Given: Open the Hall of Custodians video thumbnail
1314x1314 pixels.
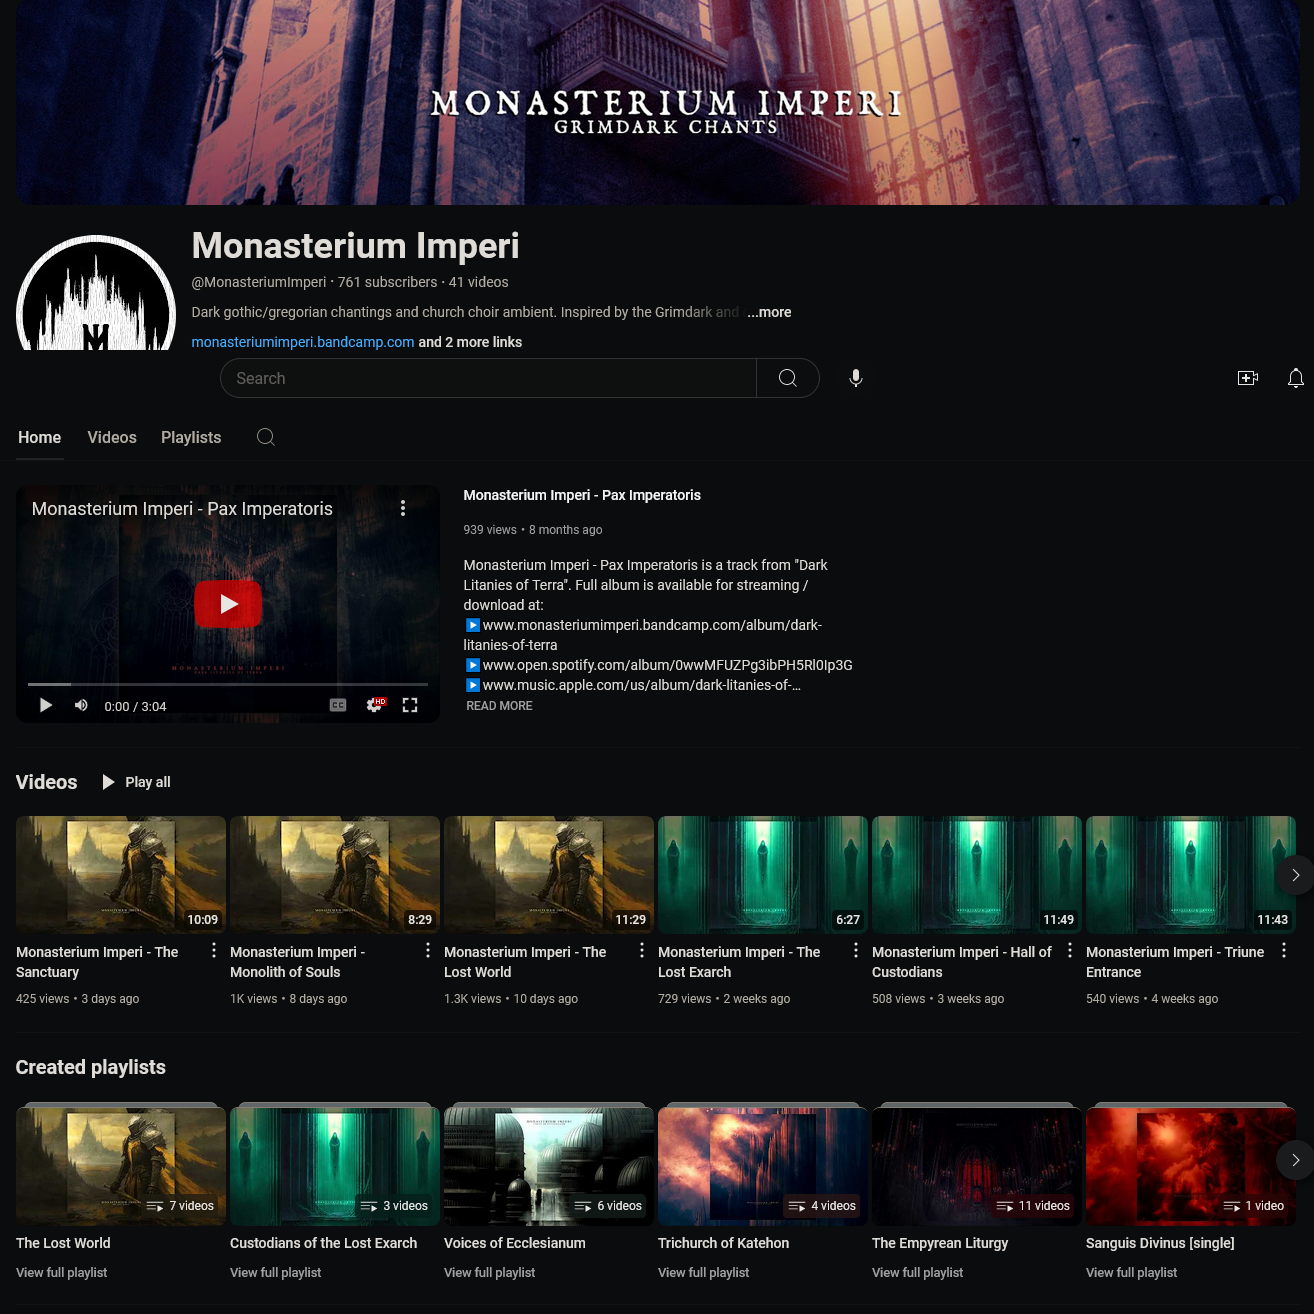Looking at the screenshot, I should click(x=977, y=875).
